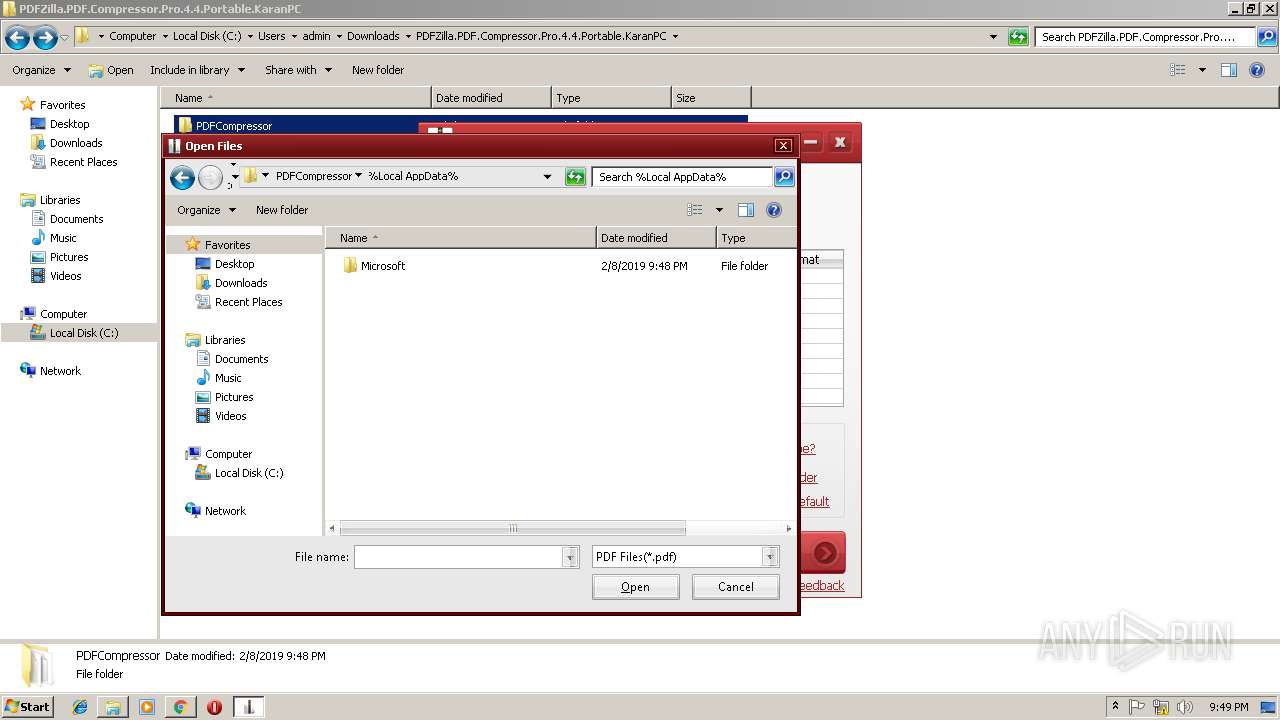Open Windows Start menu
This screenshot has height=720, width=1280.
click(27, 706)
